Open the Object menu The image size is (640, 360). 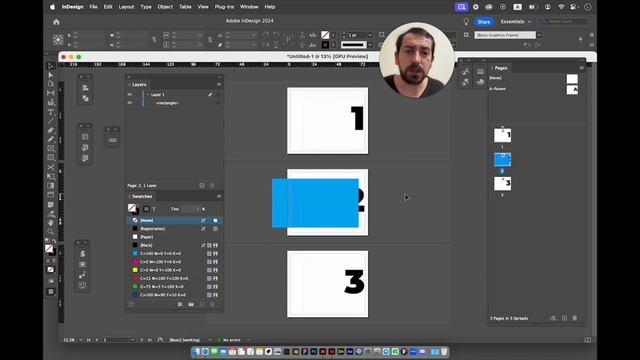(165, 7)
